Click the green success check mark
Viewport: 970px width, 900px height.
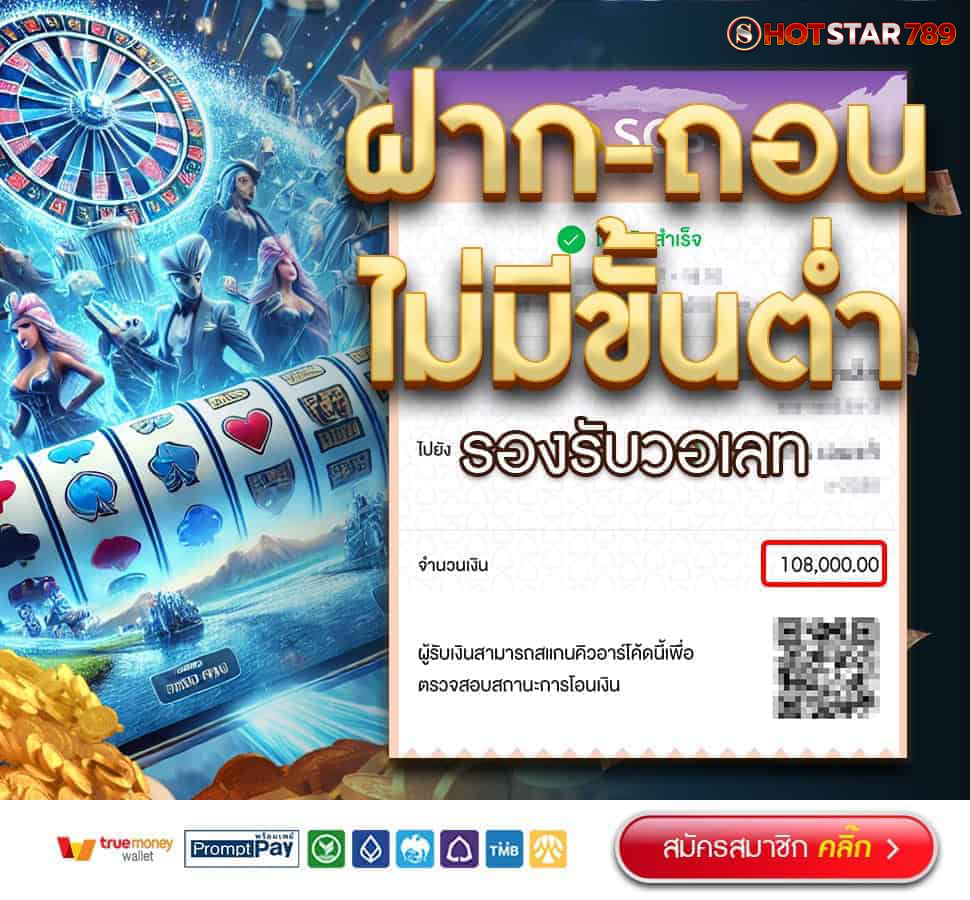[x=570, y=239]
